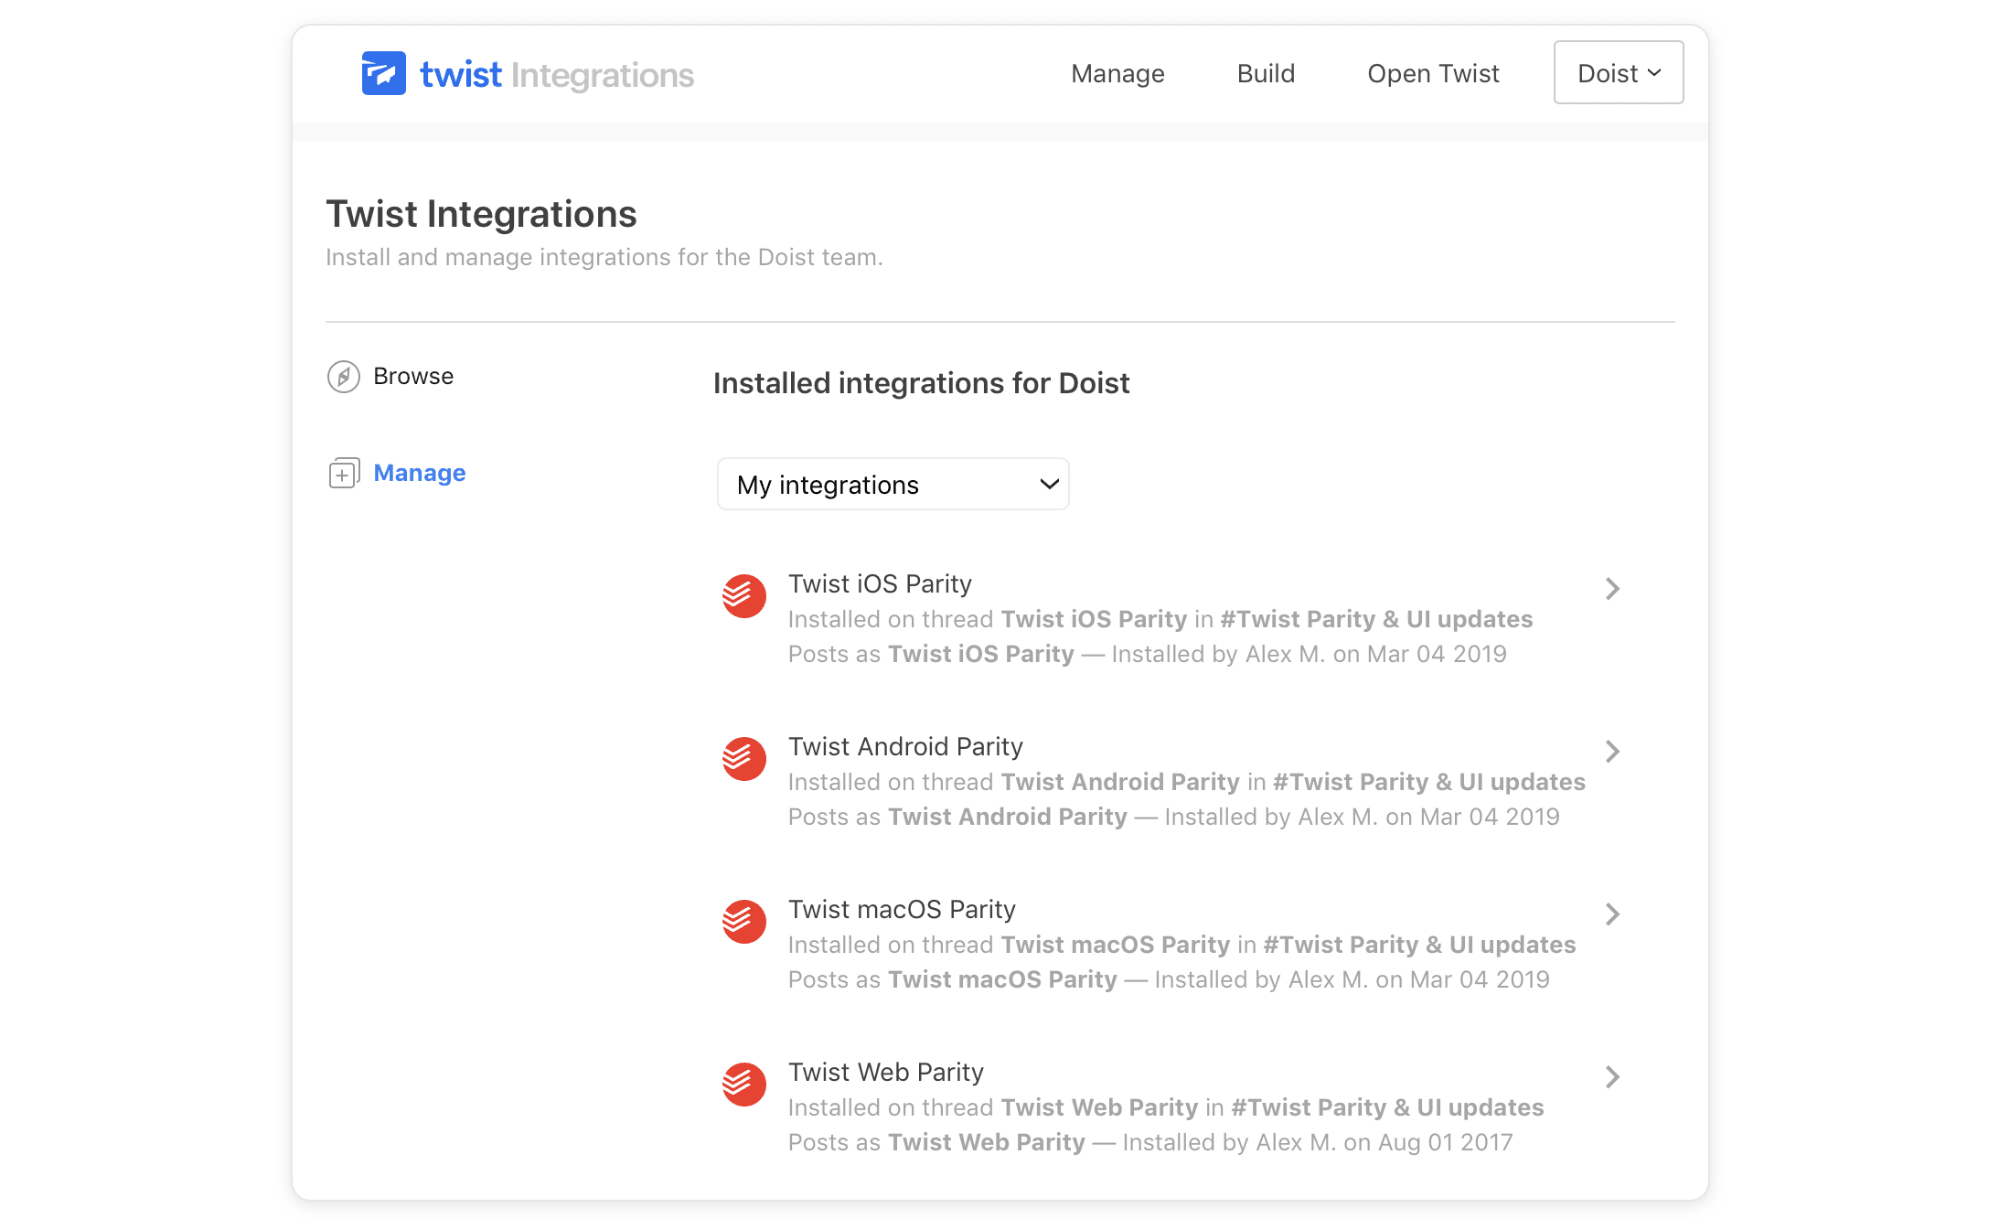
Task: Click the Todoist icon for Twist macOS Parity
Action: (743, 921)
